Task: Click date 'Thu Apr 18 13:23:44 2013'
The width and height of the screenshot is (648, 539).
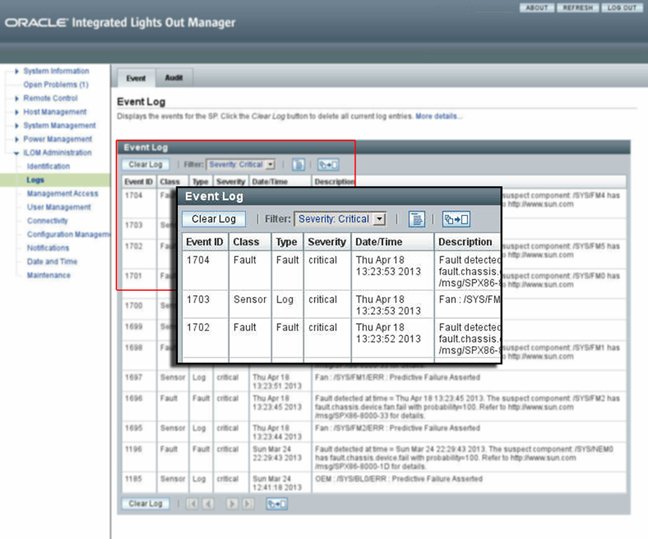Action: (277, 433)
